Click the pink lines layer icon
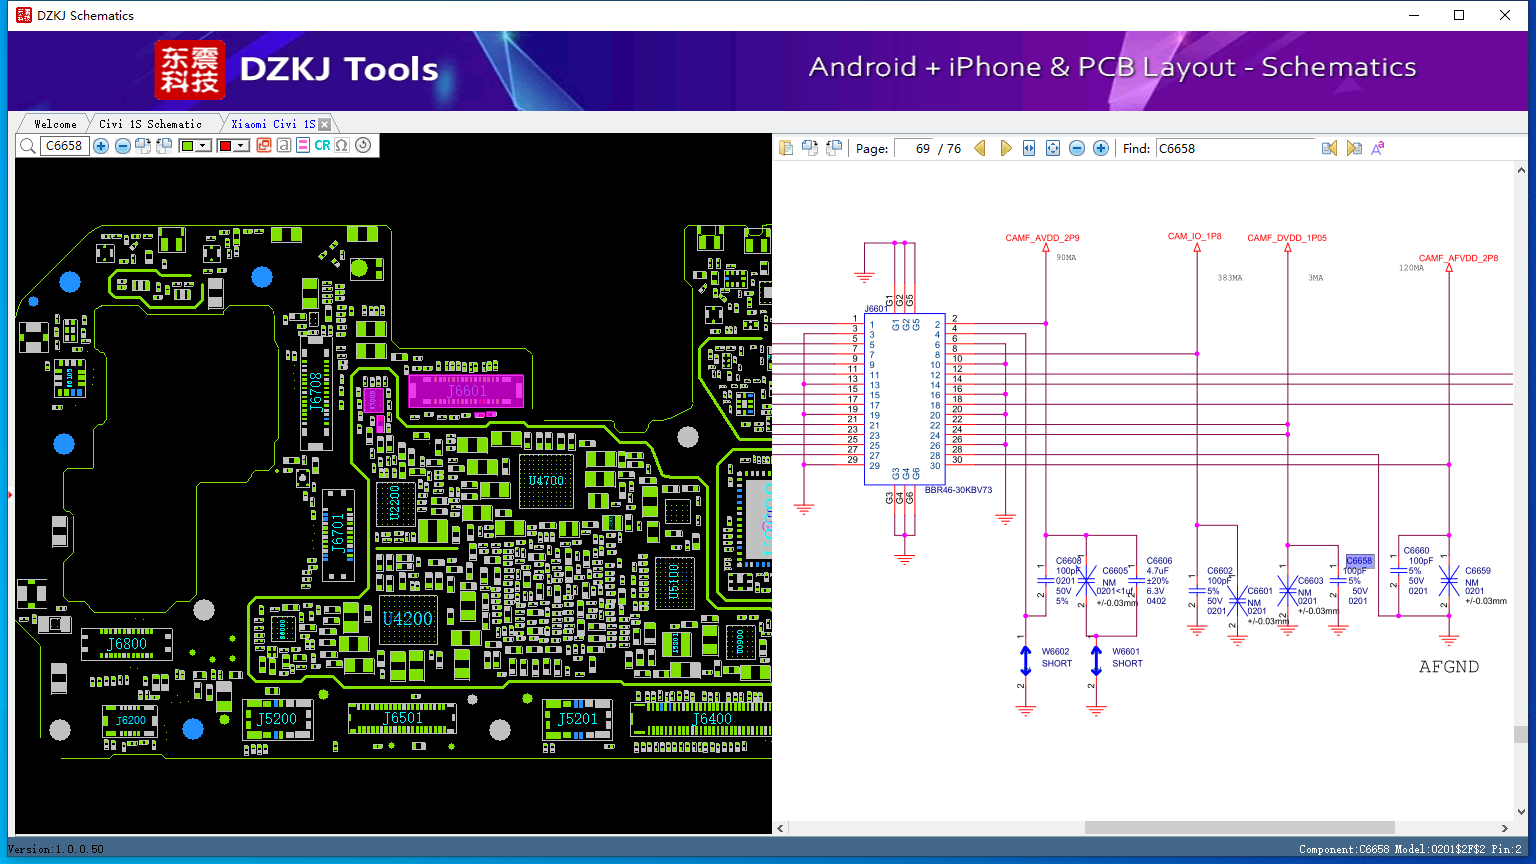This screenshot has height=864, width=1536. click(303, 146)
